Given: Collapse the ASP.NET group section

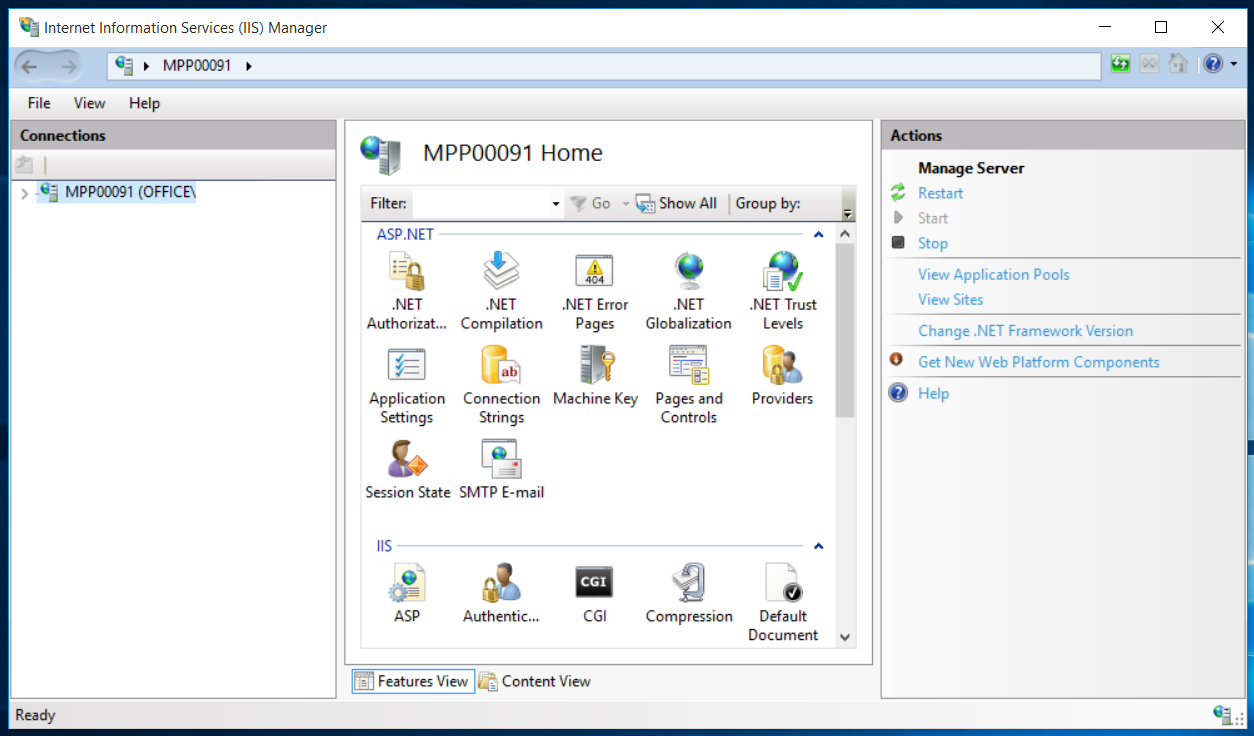Looking at the screenshot, I should [818, 235].
